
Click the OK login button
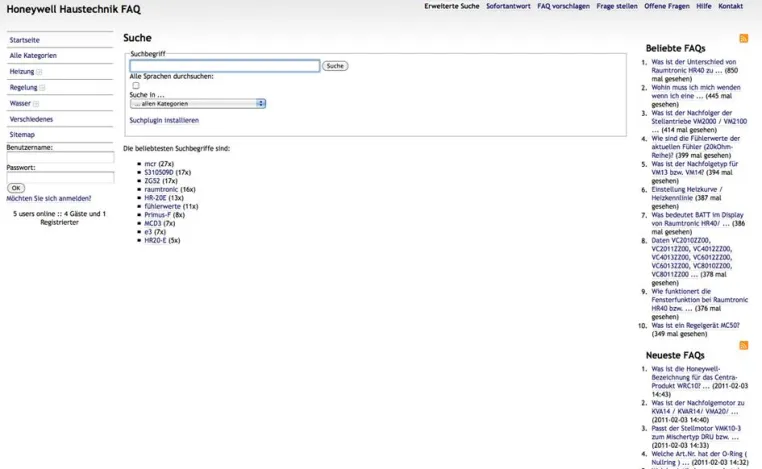(16, 188)
